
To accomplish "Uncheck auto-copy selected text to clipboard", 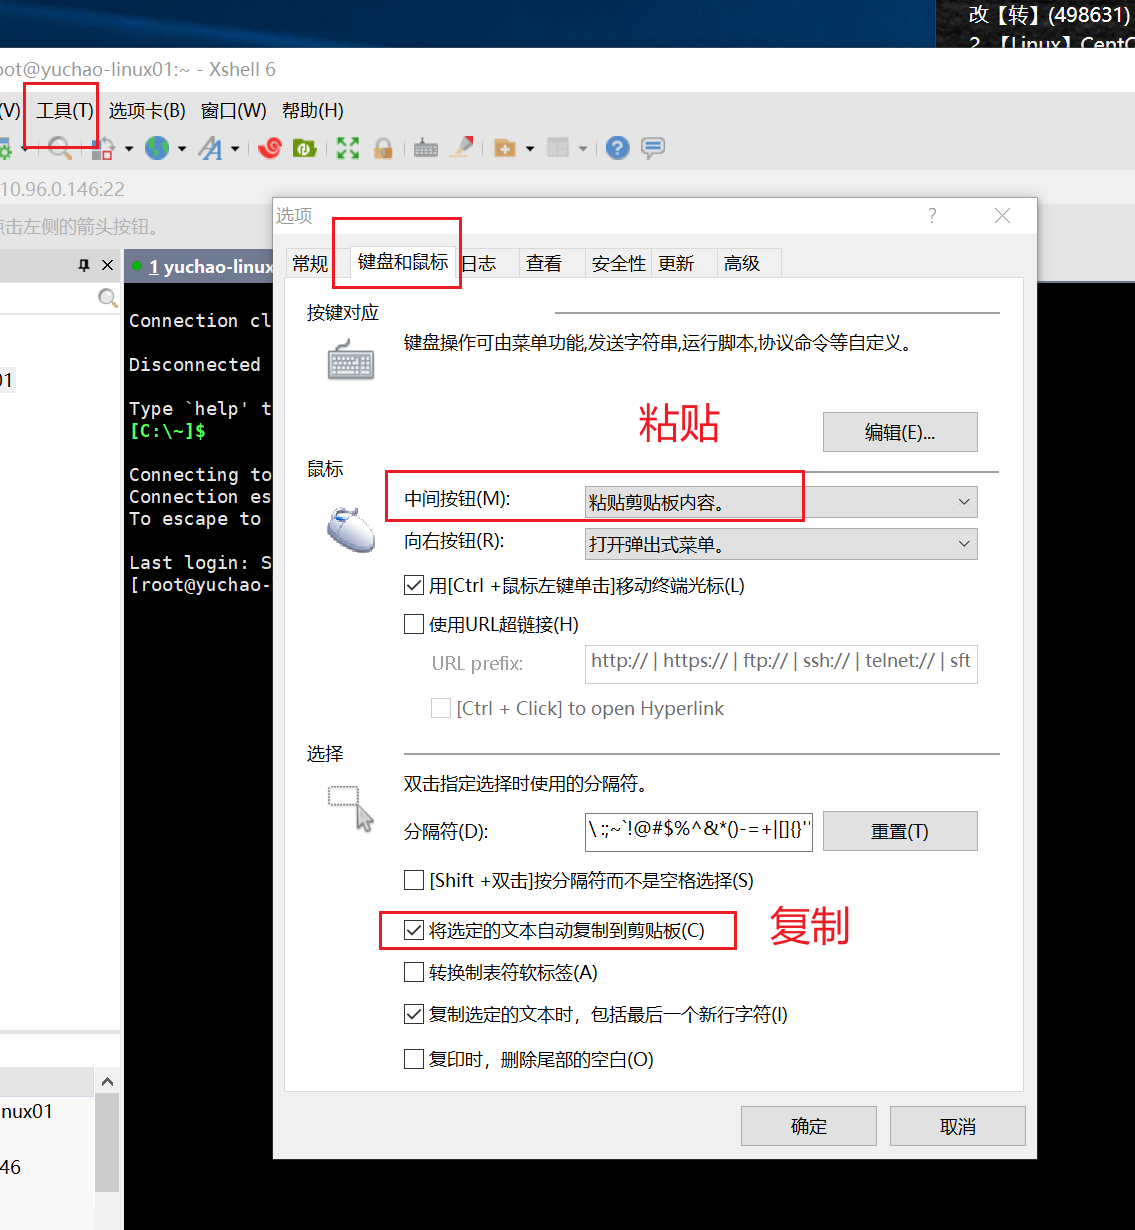I will pyautogui.click(x=414, y=931).
